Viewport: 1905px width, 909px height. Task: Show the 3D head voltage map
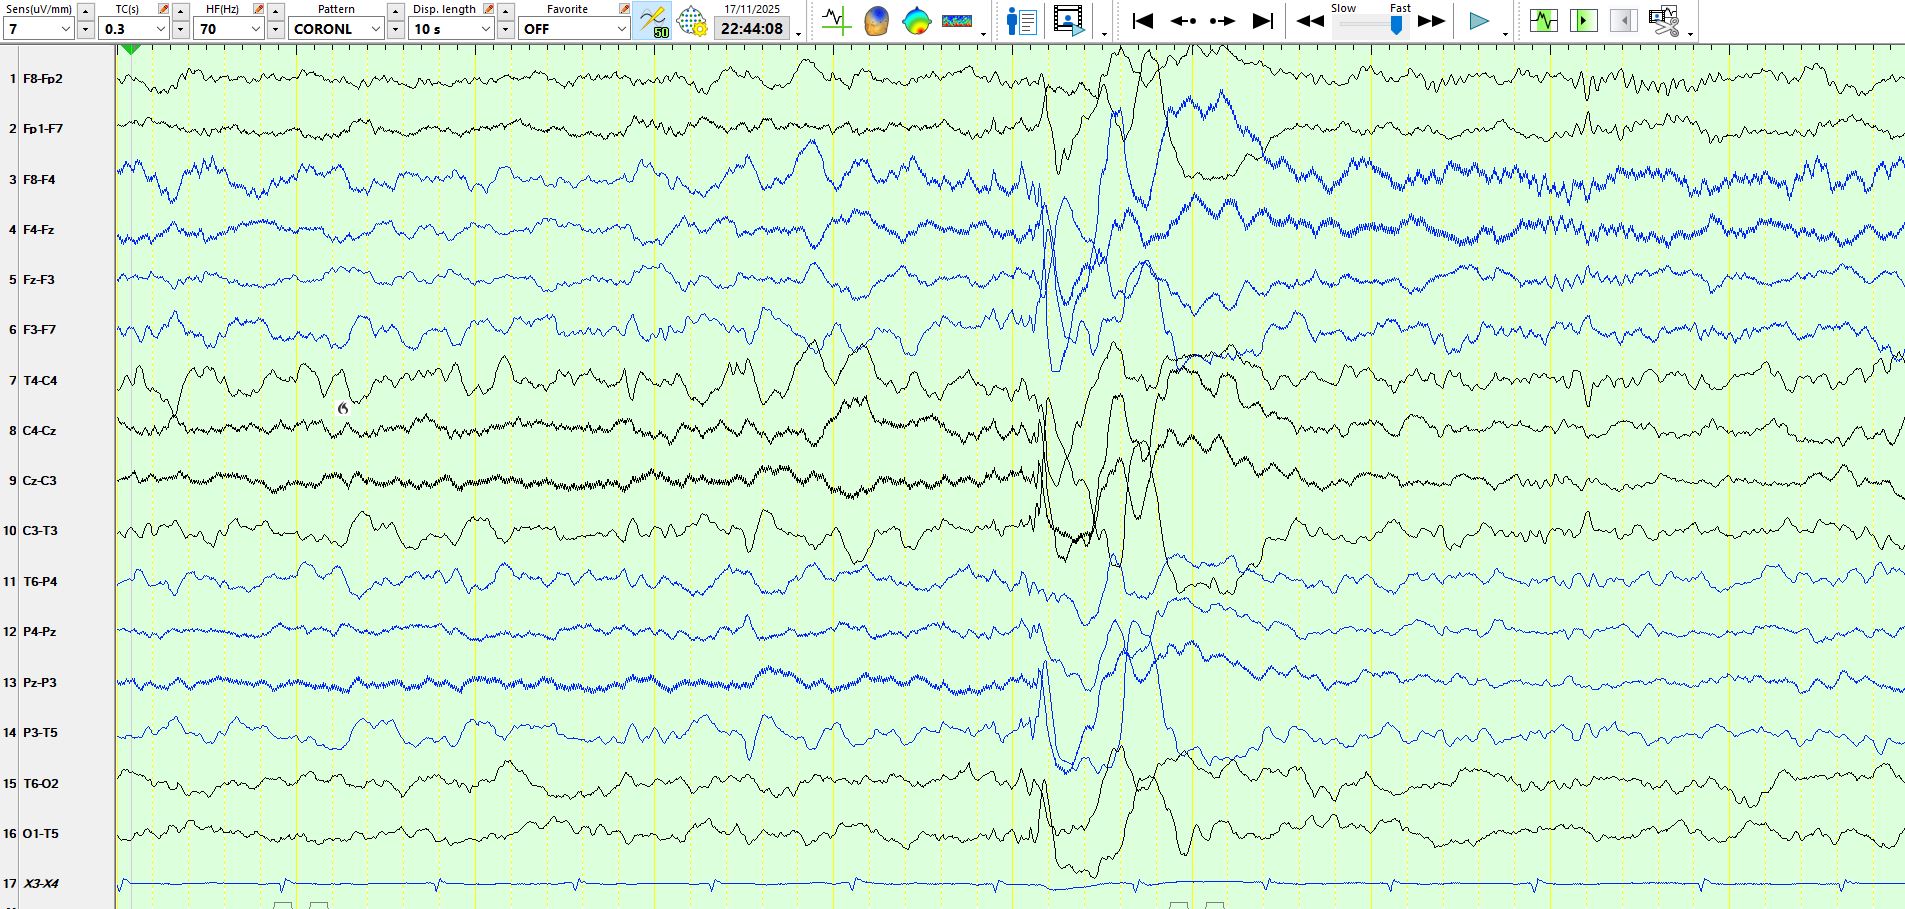pos(877,21)
